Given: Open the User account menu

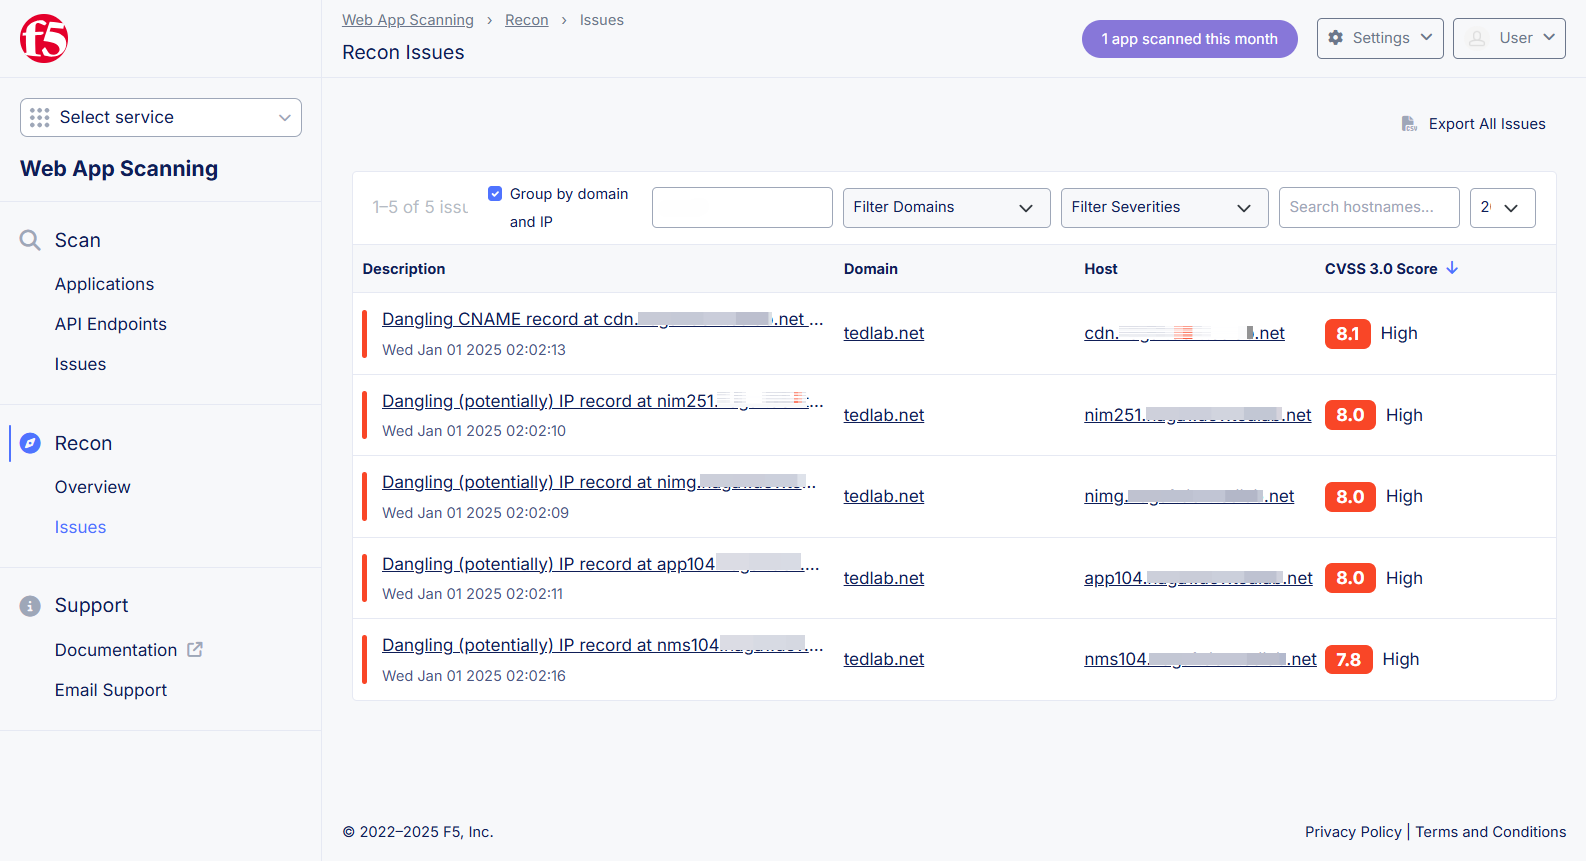Looking at the screenshot, I should [x=1509, y=38].
